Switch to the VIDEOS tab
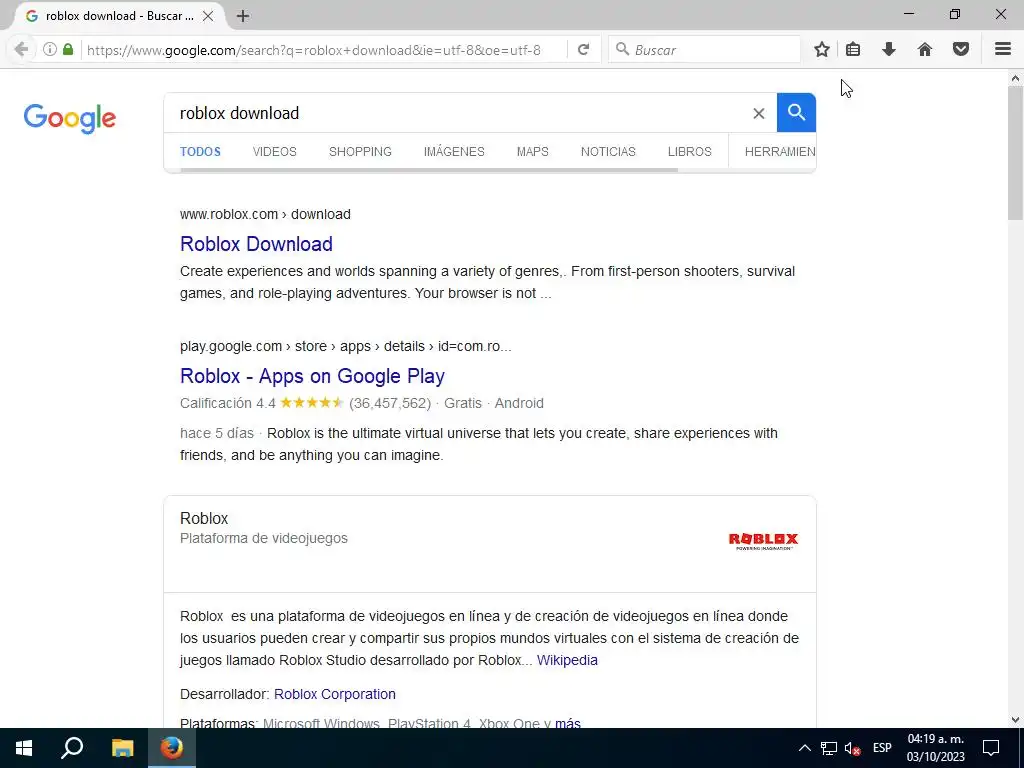Screen dimensions: 1024x768 click(x=274, y=152)
